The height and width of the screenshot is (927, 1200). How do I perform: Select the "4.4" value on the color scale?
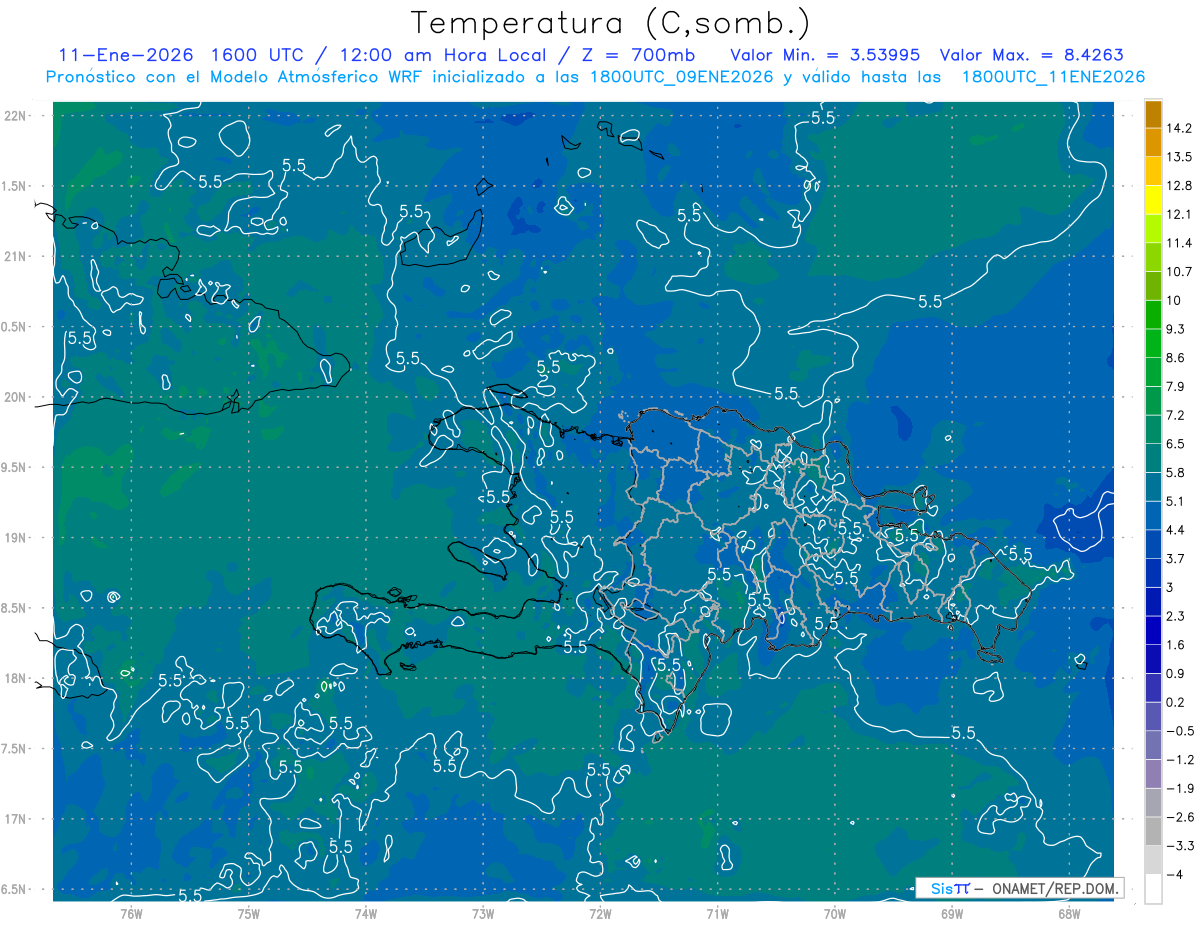(1177, 530)
